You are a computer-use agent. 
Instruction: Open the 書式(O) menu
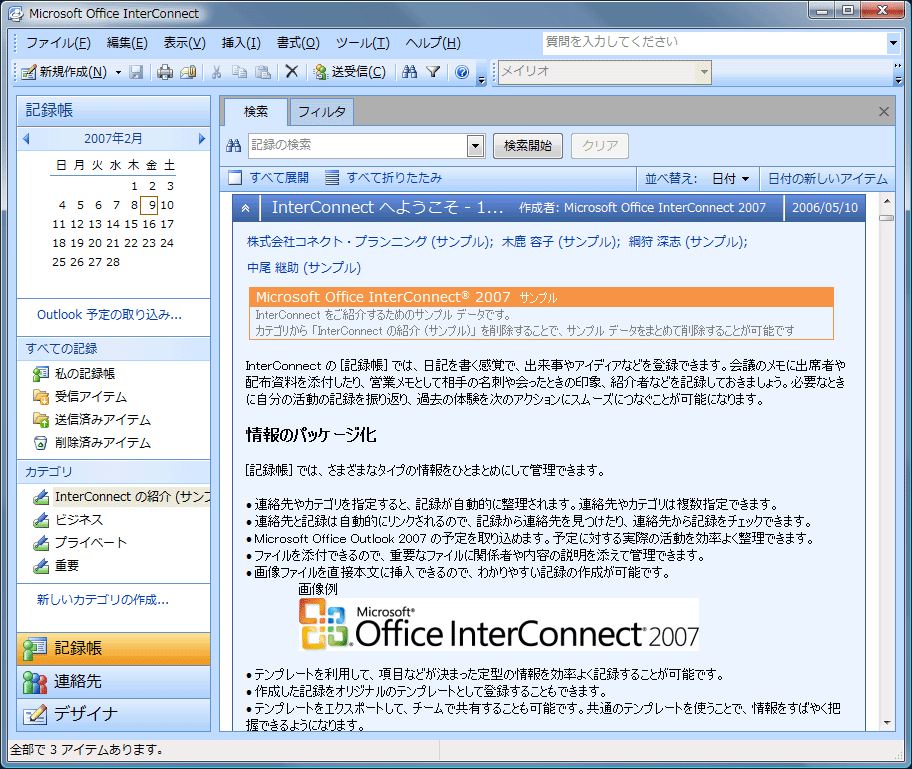[298, 43]
